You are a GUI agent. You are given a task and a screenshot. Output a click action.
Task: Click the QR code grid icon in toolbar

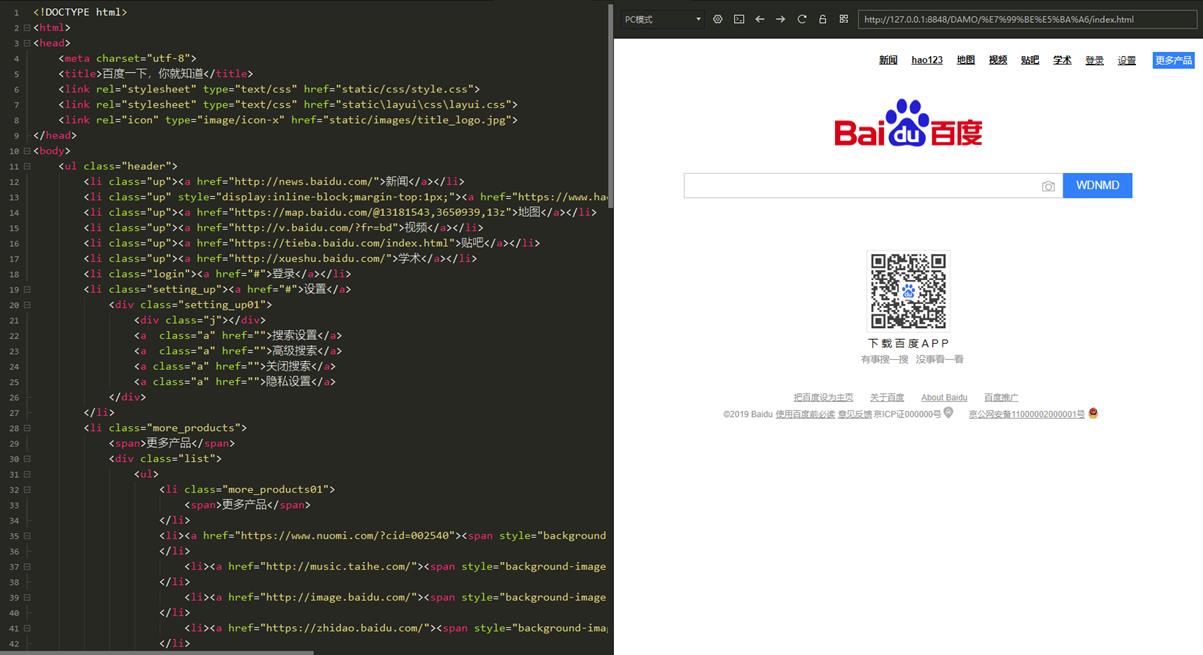[x=844, y=19]
